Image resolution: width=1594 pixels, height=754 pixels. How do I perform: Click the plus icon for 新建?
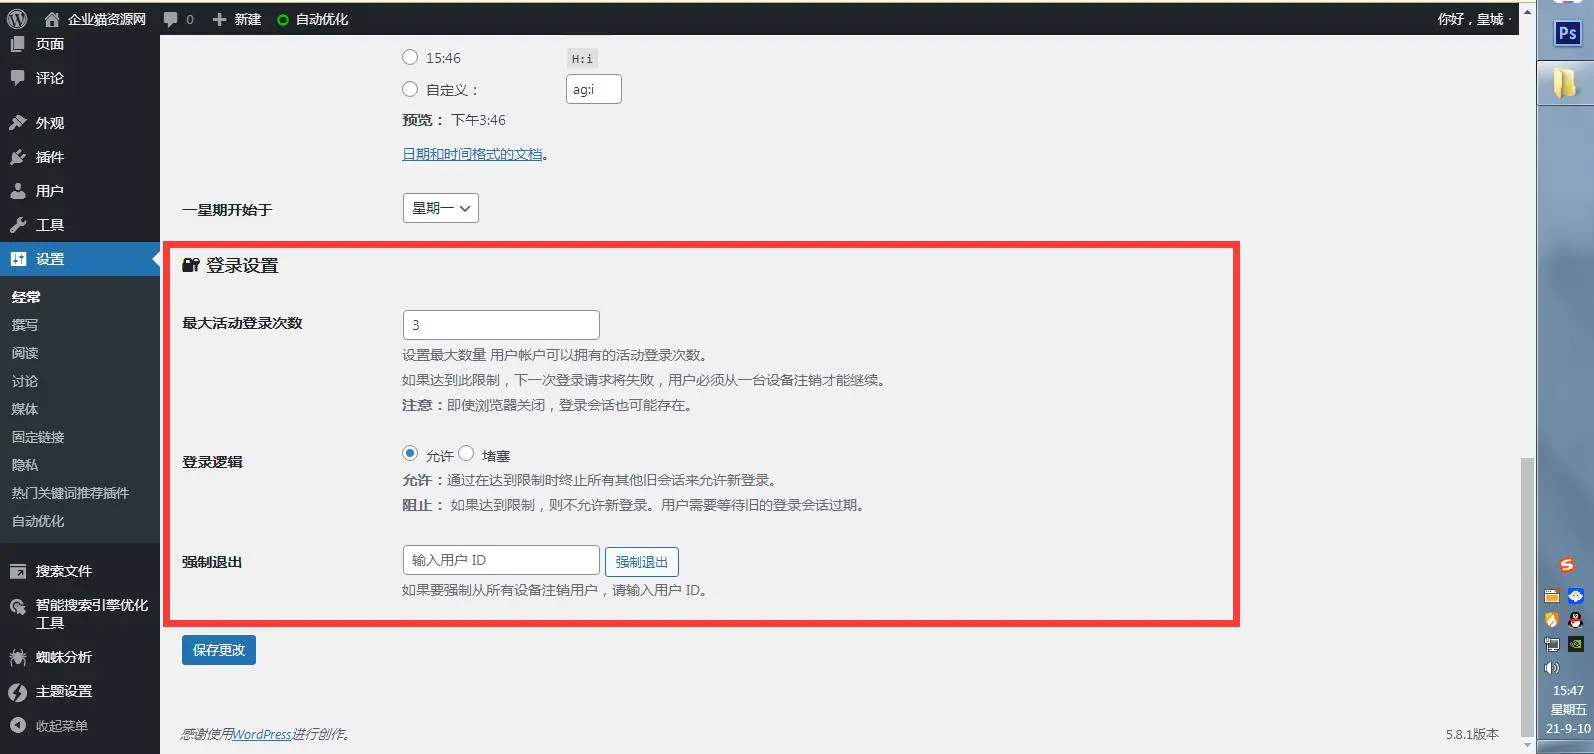220,19
